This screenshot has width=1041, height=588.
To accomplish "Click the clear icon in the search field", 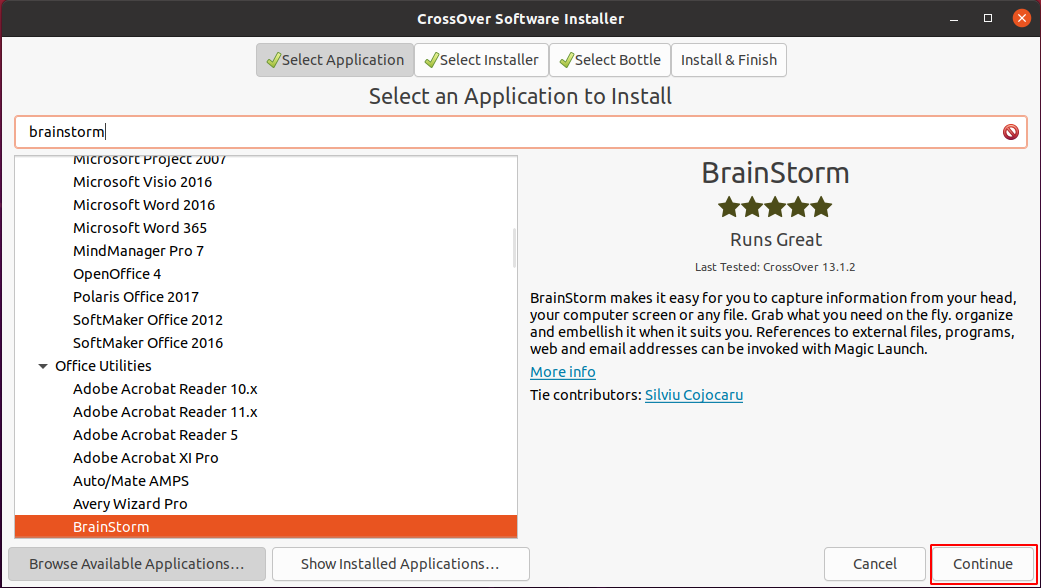I will pos(1010,131).
